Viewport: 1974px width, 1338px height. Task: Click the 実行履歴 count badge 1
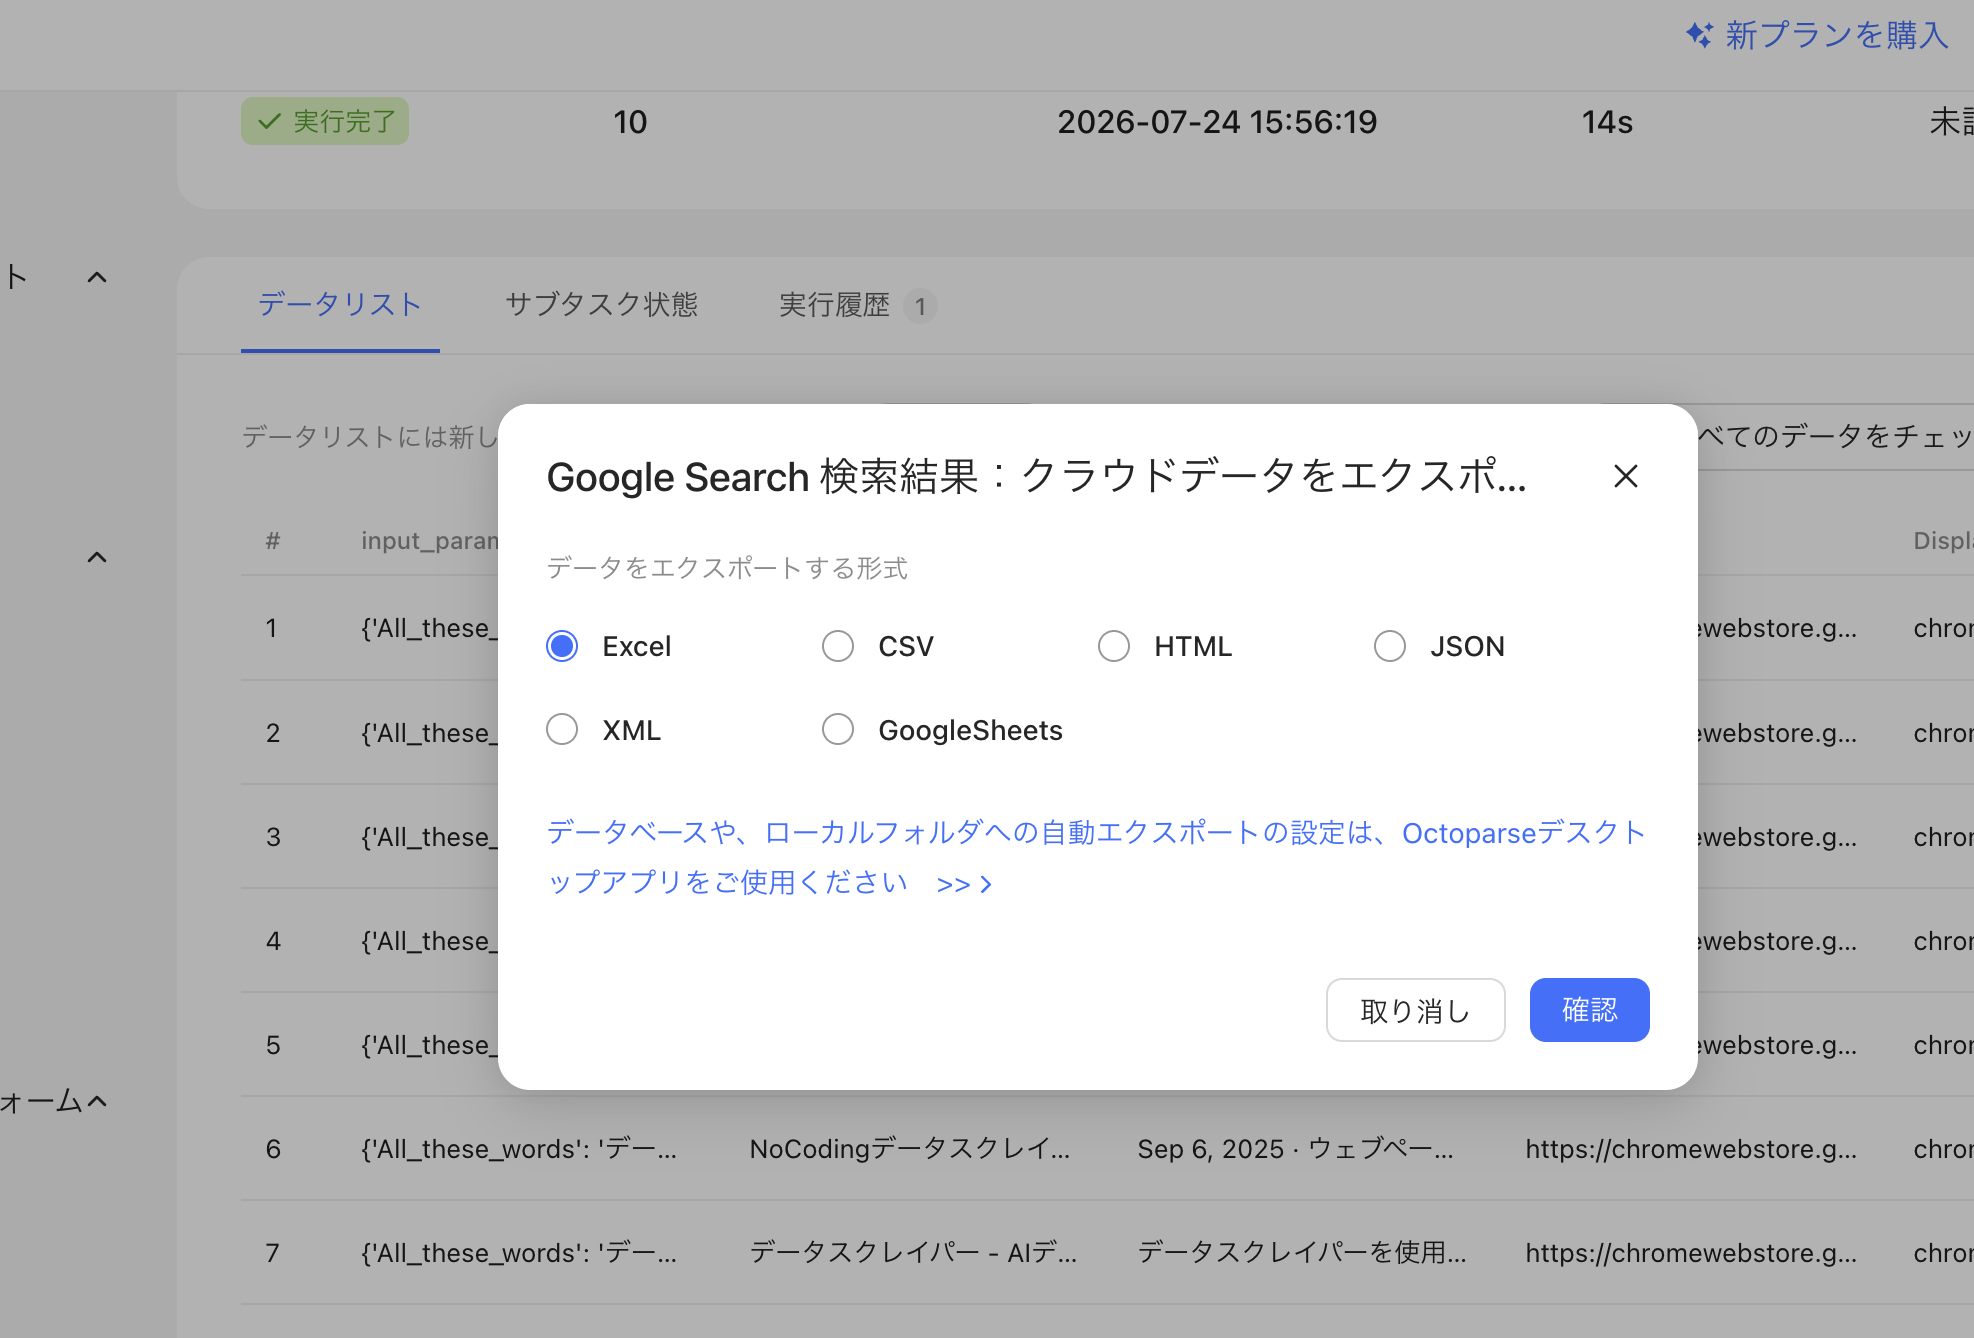click(920, 306)
